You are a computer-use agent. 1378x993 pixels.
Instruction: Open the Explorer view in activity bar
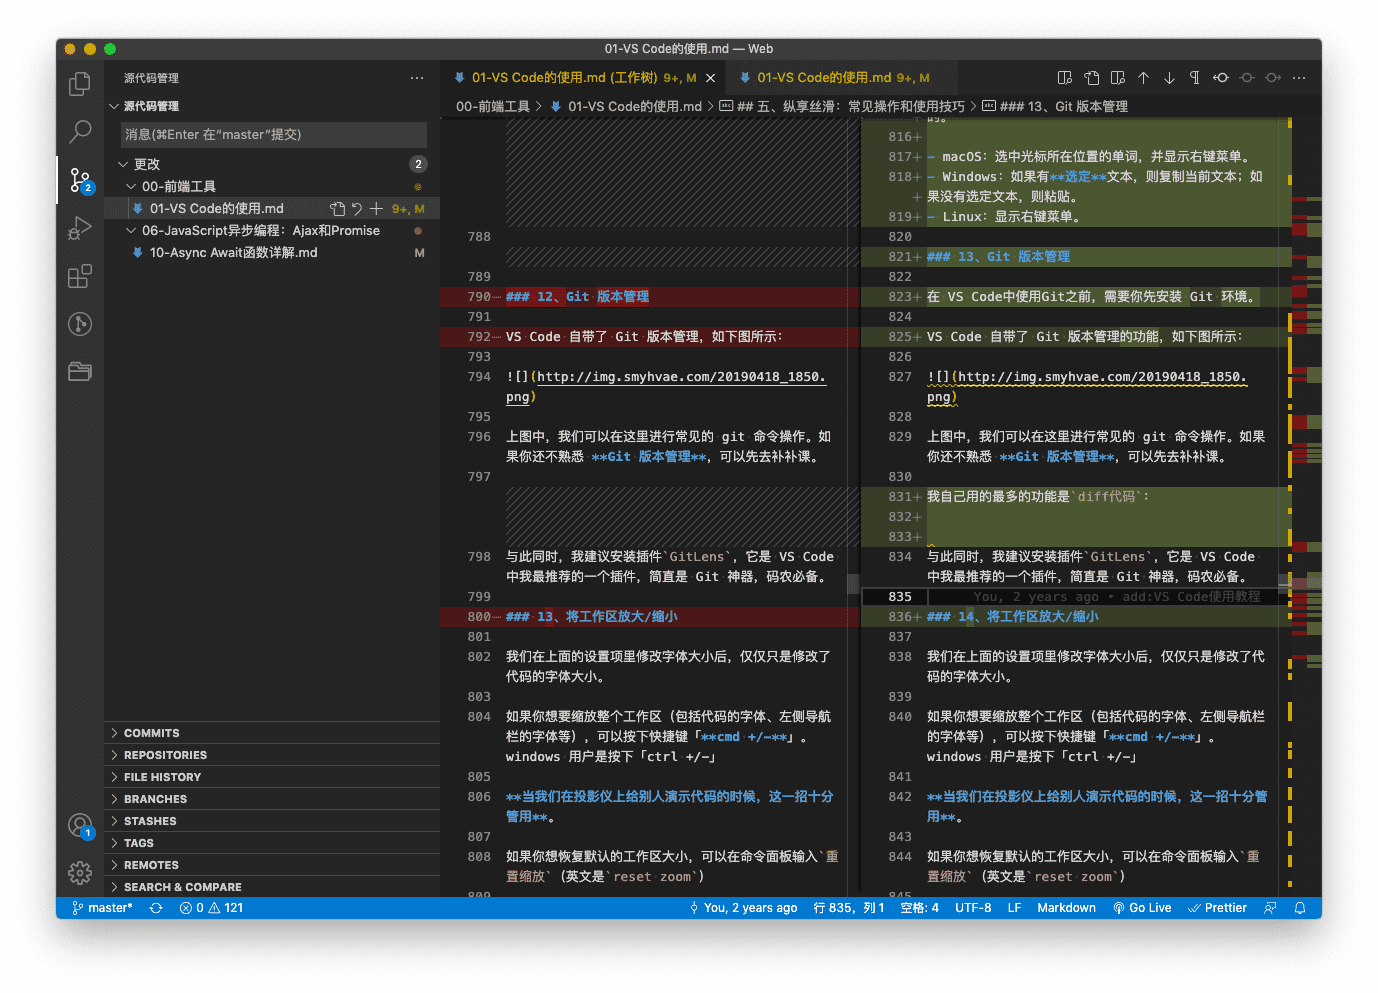click(x=80, y=84)
